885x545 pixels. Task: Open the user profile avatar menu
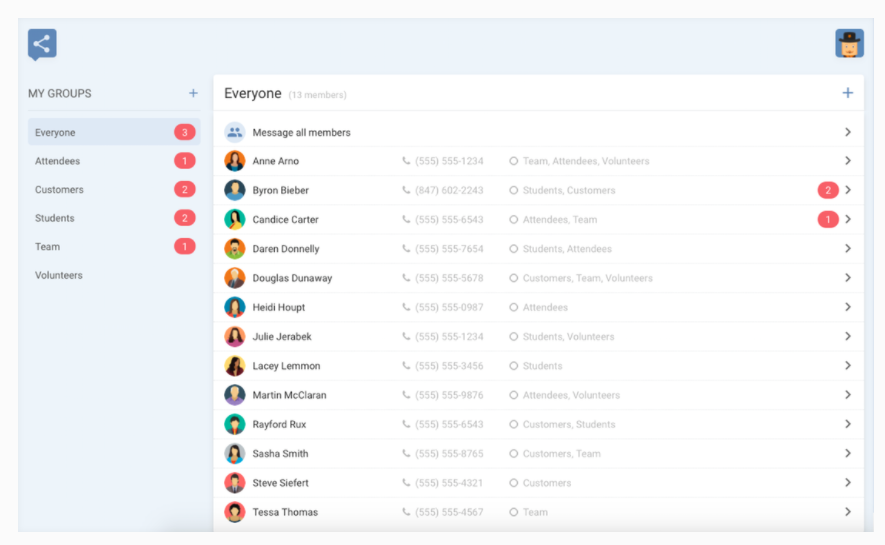pyautogui.click(x=849, y=43)
